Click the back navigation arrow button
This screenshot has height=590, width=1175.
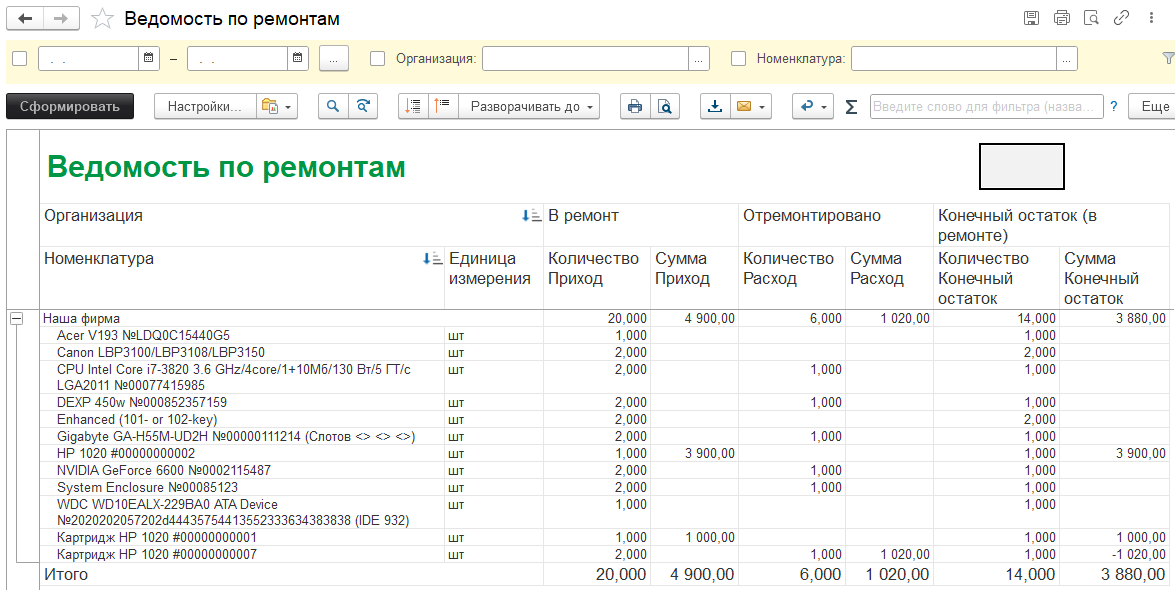[25, 19]
